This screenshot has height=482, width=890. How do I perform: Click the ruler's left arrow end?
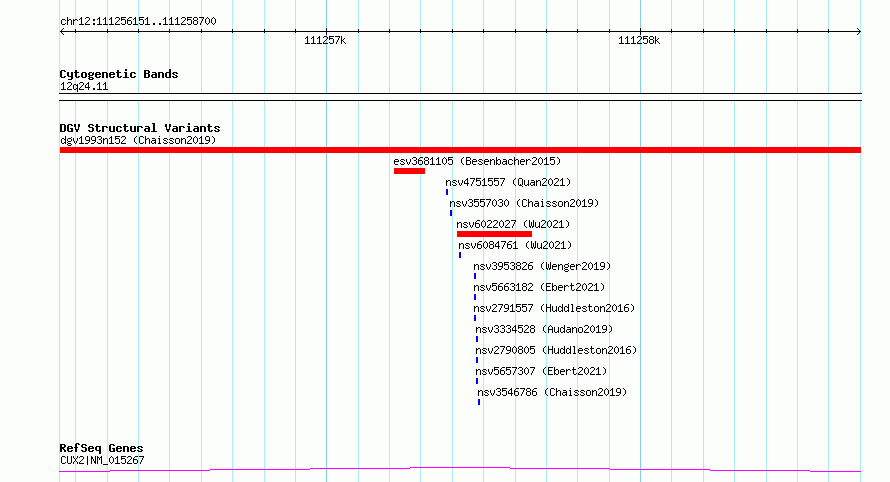point(62,32)
